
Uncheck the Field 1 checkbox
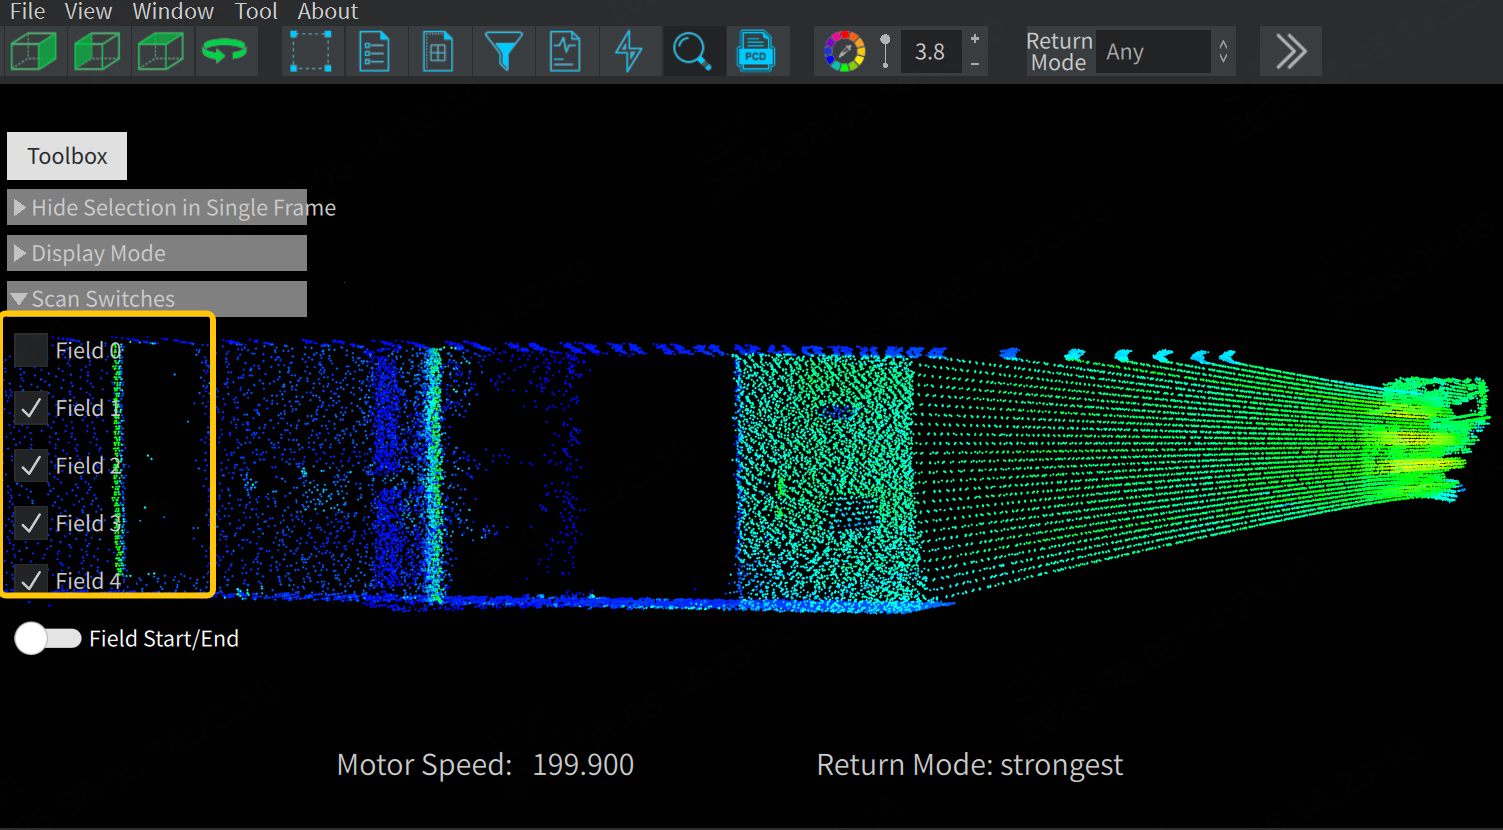[x=31, y=408]
